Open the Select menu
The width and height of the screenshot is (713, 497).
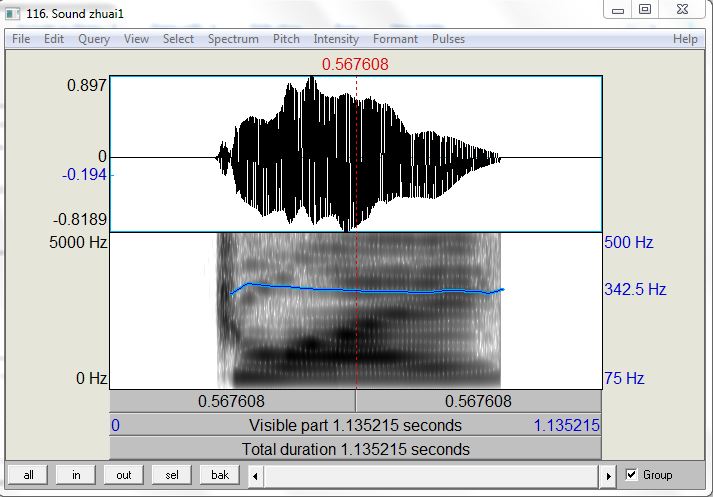[x=178, y=39]
